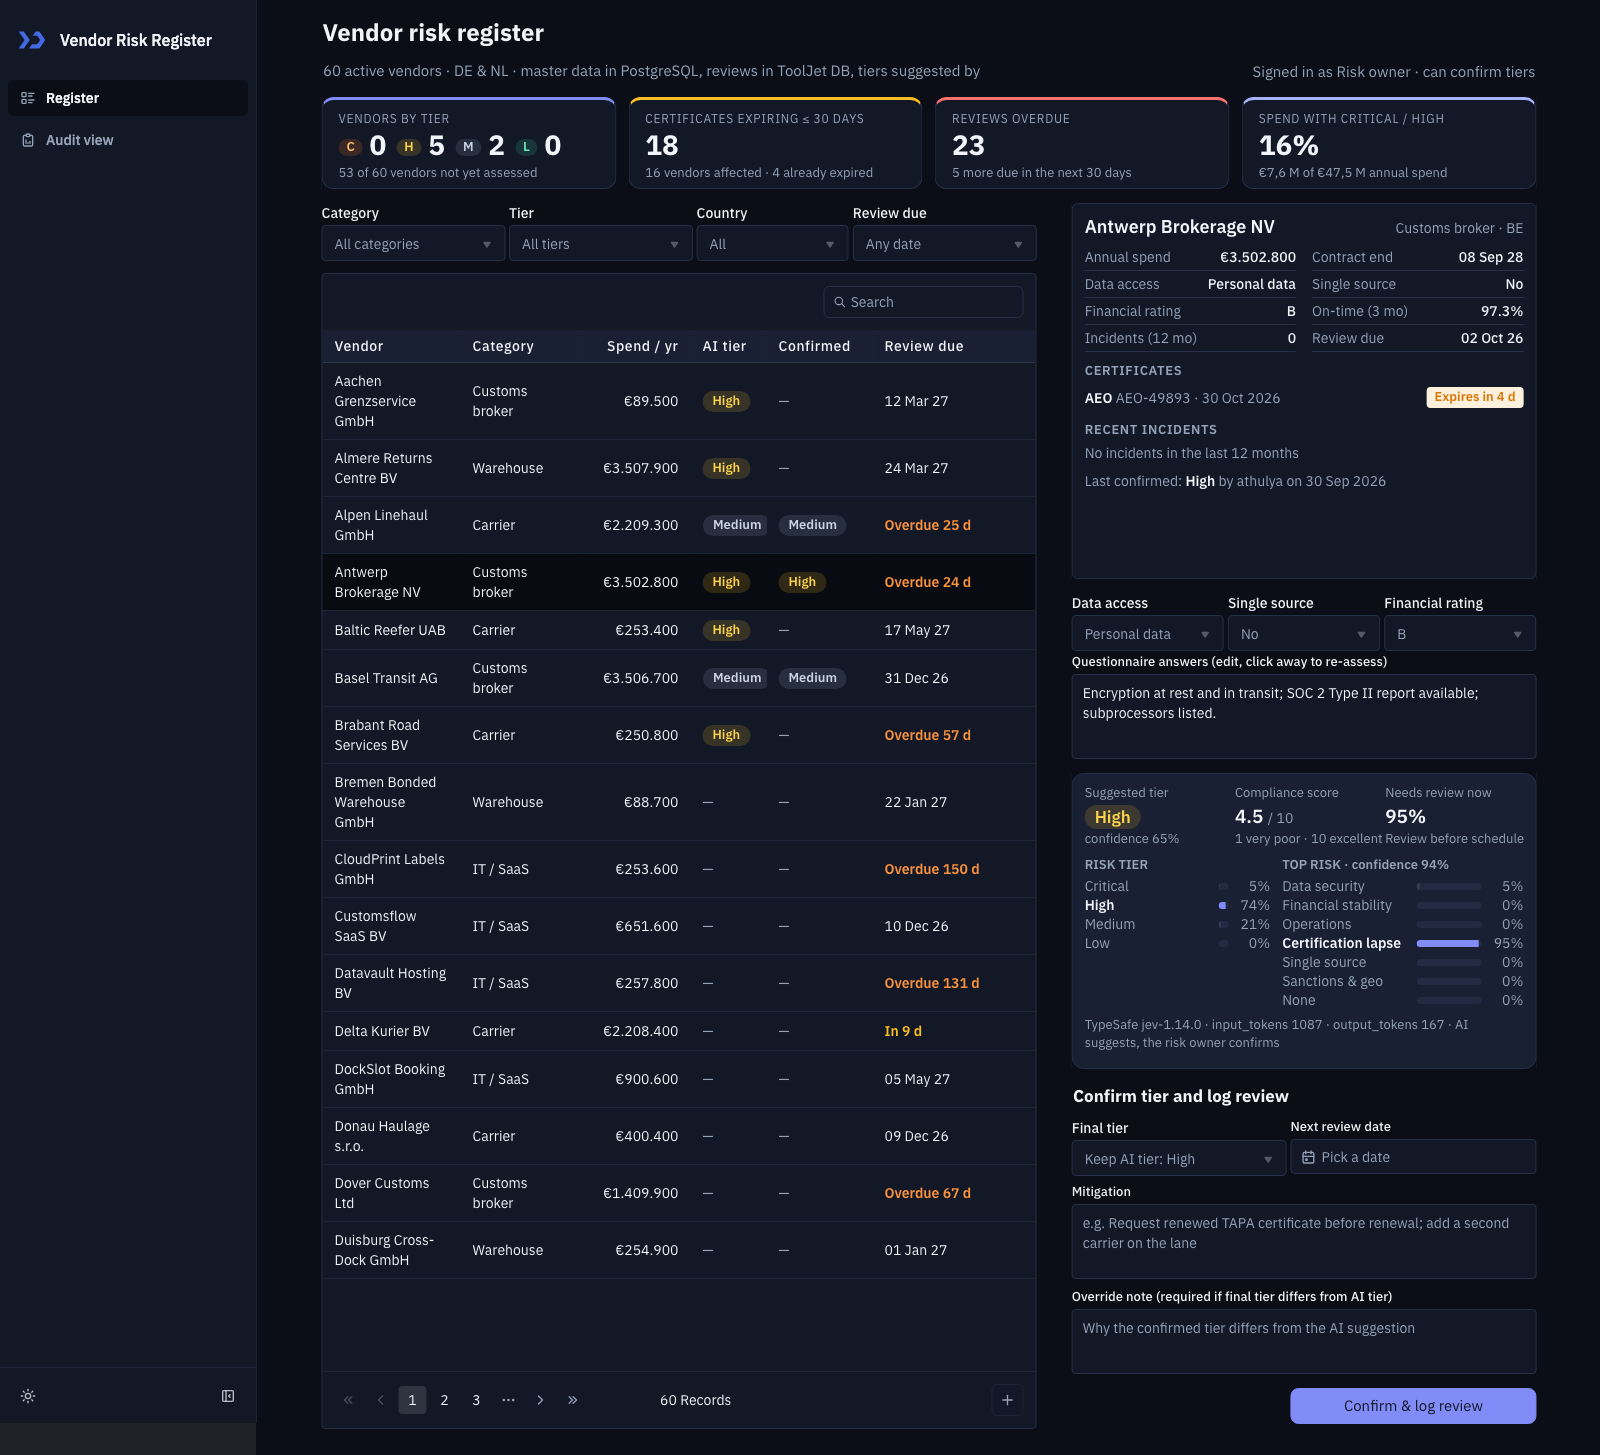Open the All tiers dropdown
Screen dimensions: 1600x1455
(600, 244)
